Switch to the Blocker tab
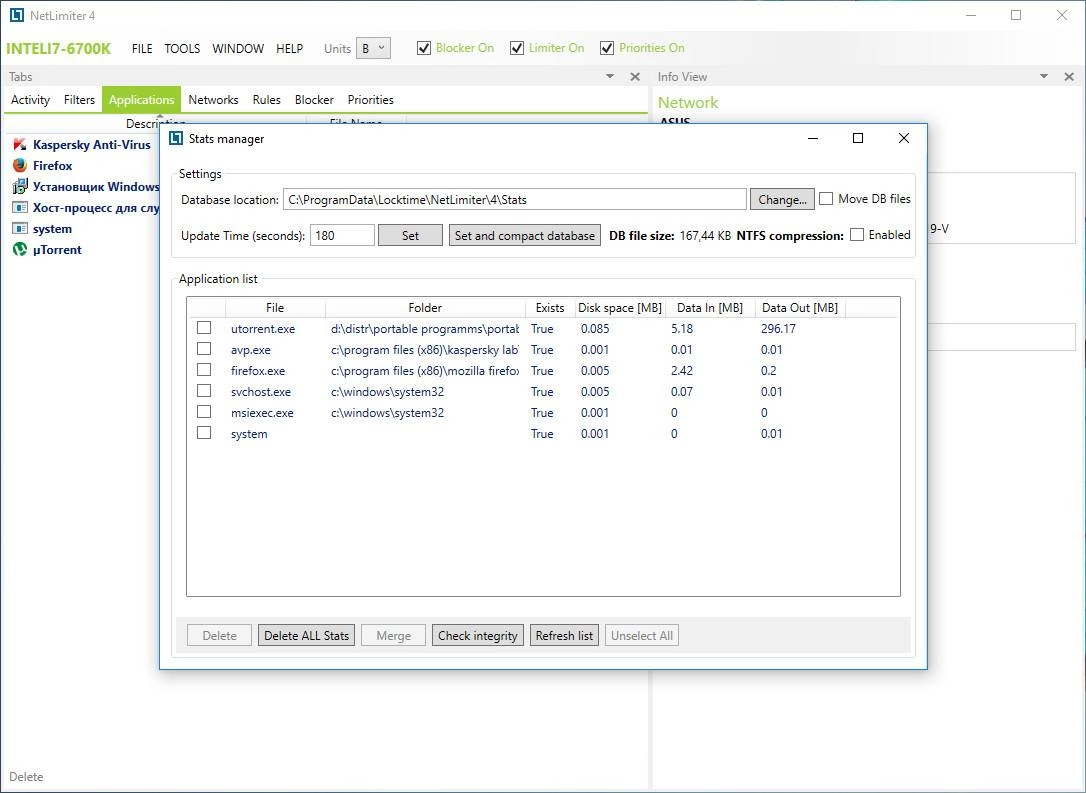The width and height of the screenshot is (1086, 793). [x=314, y=100]
